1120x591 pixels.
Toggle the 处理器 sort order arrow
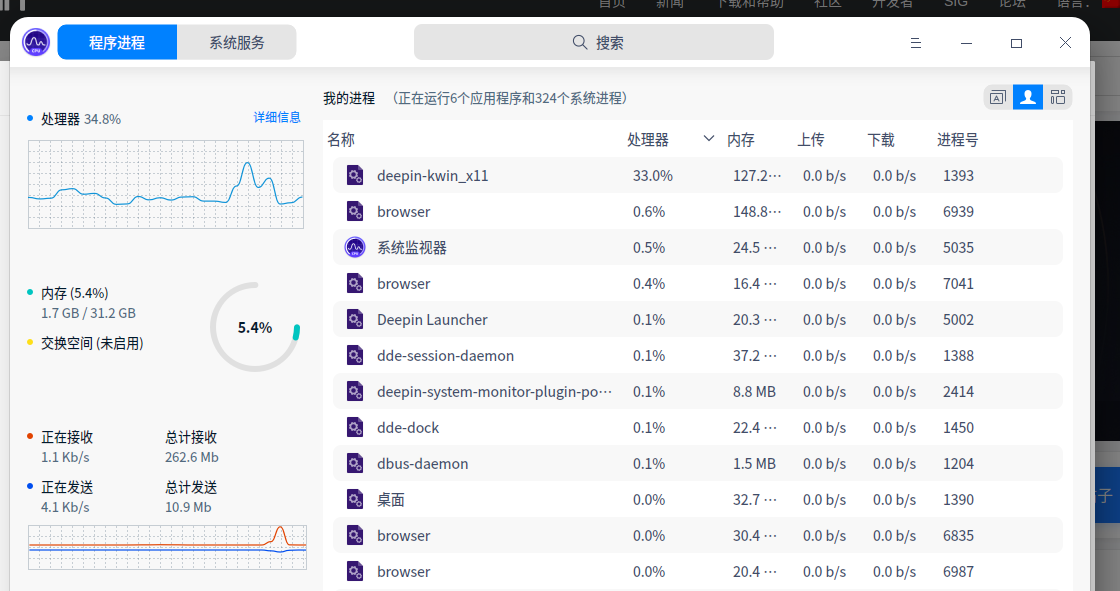[709, 139]
